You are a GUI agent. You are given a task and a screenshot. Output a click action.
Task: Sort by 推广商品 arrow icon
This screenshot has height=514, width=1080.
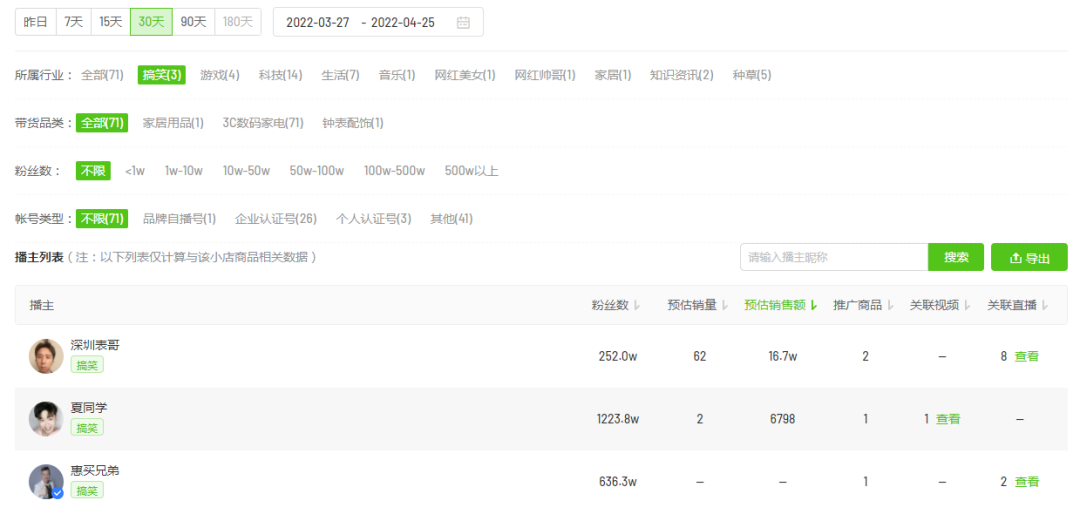(890, 306)
